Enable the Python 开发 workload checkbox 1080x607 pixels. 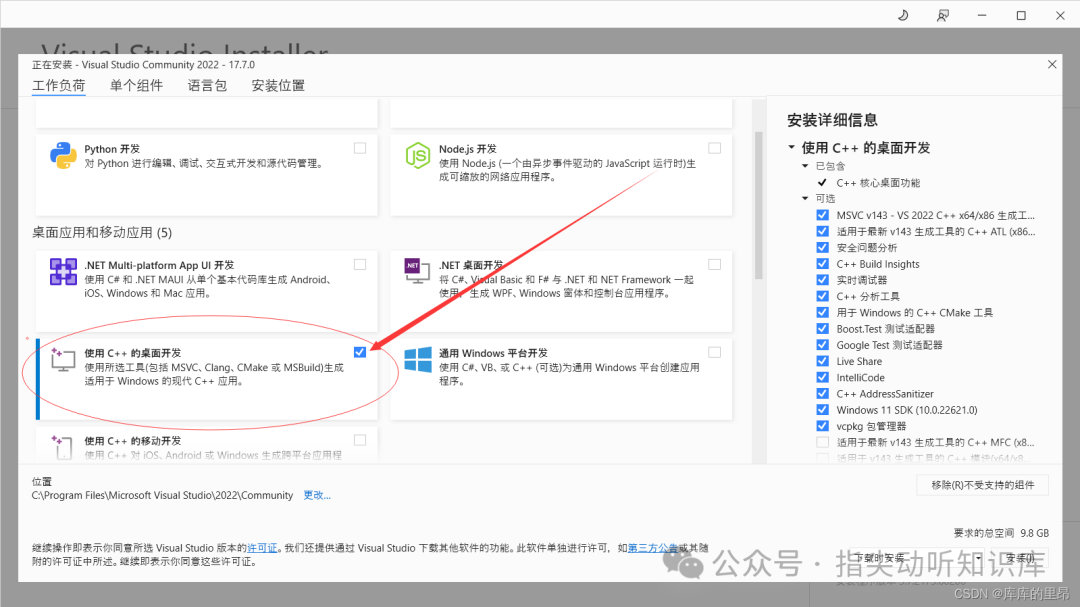[x=360, y=148]
